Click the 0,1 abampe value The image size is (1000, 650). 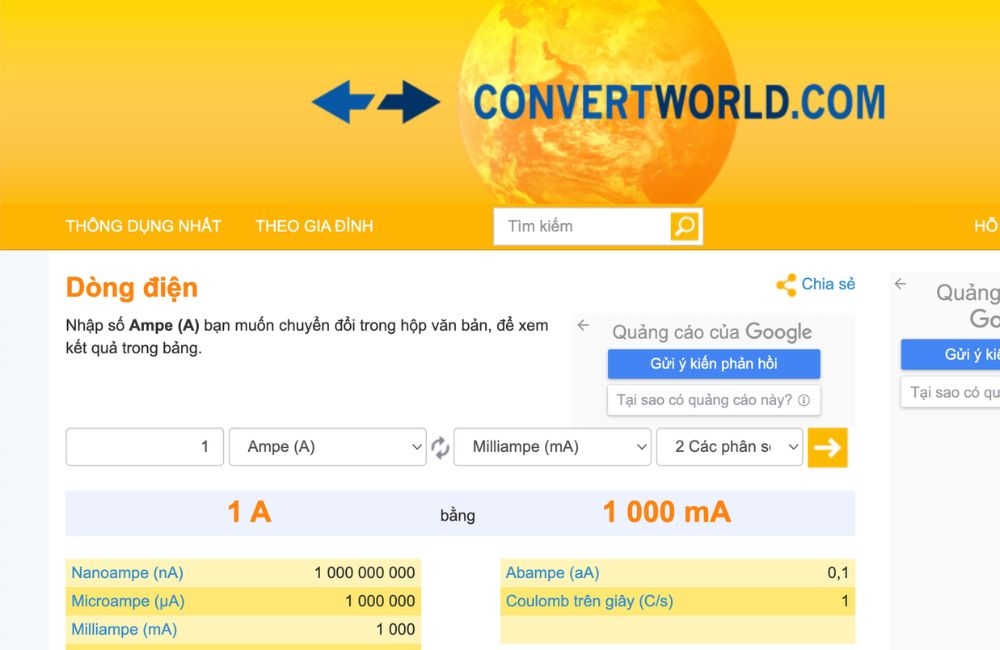(x=838, y=573)
